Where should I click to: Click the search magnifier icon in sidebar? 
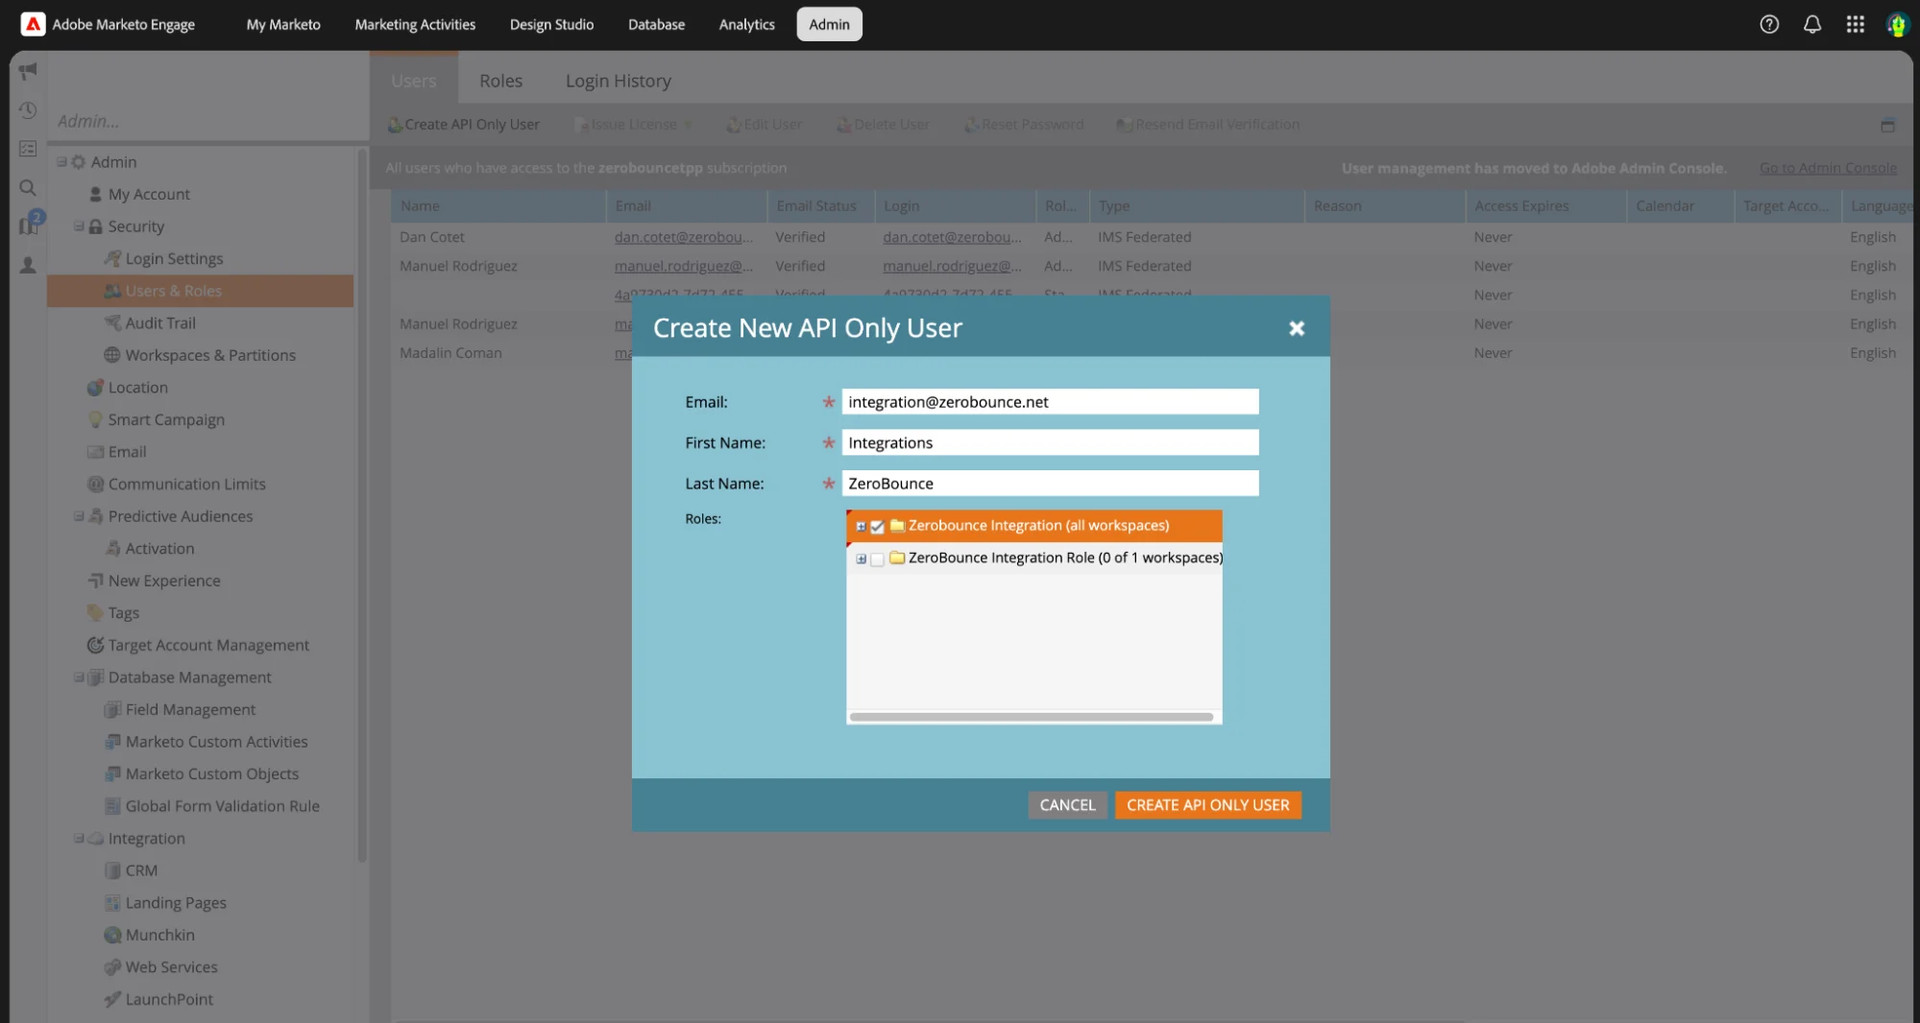coord(27,187)
